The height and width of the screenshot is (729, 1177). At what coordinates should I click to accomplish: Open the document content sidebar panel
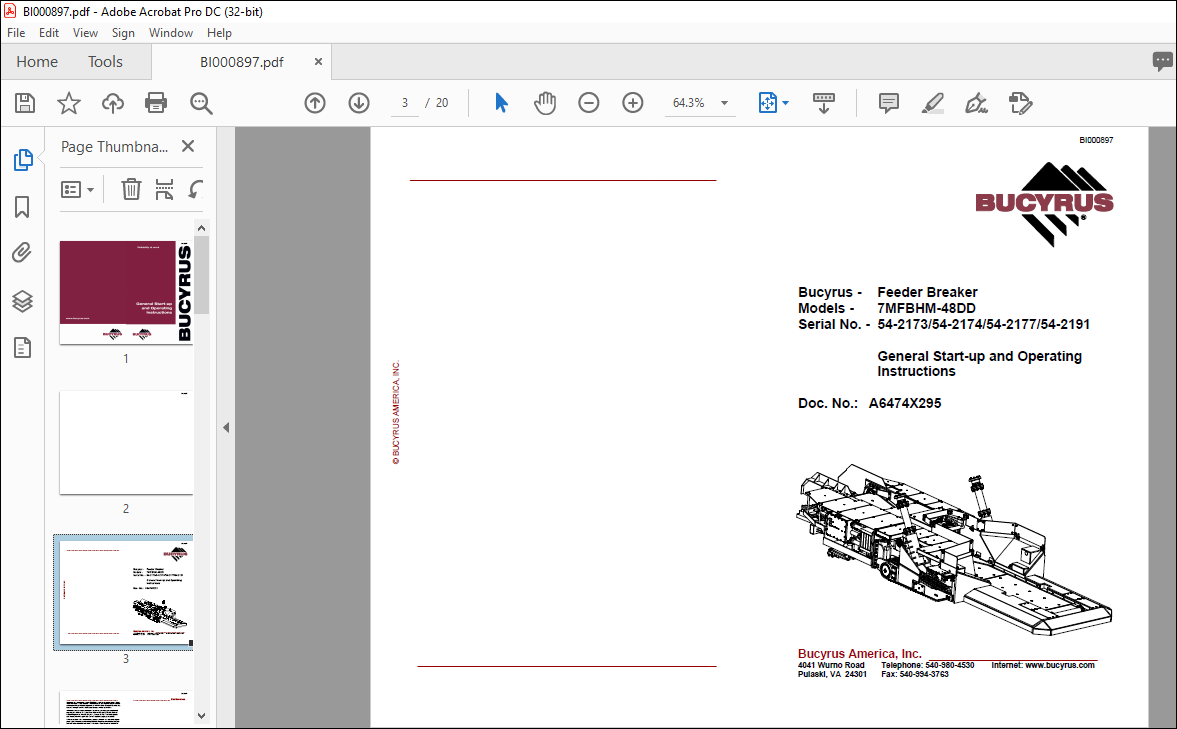pos(23,348)
